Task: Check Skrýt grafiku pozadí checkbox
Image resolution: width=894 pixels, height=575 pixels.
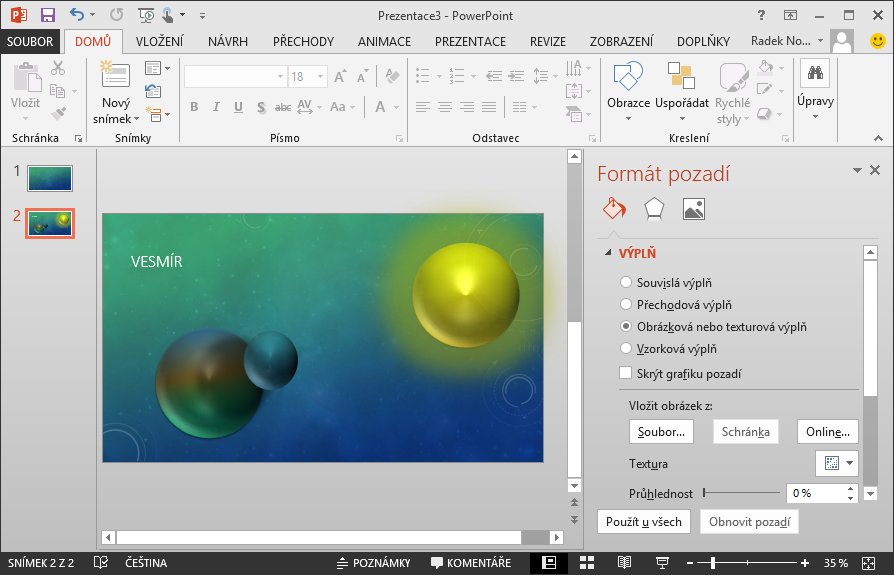Action: click(625, 373)
